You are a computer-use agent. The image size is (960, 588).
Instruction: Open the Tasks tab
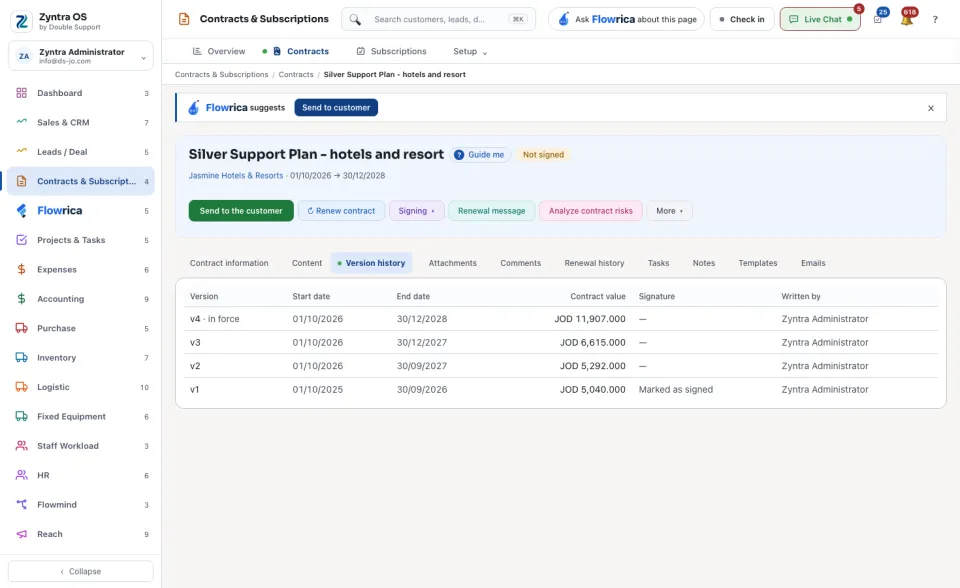tap(658, 263)
